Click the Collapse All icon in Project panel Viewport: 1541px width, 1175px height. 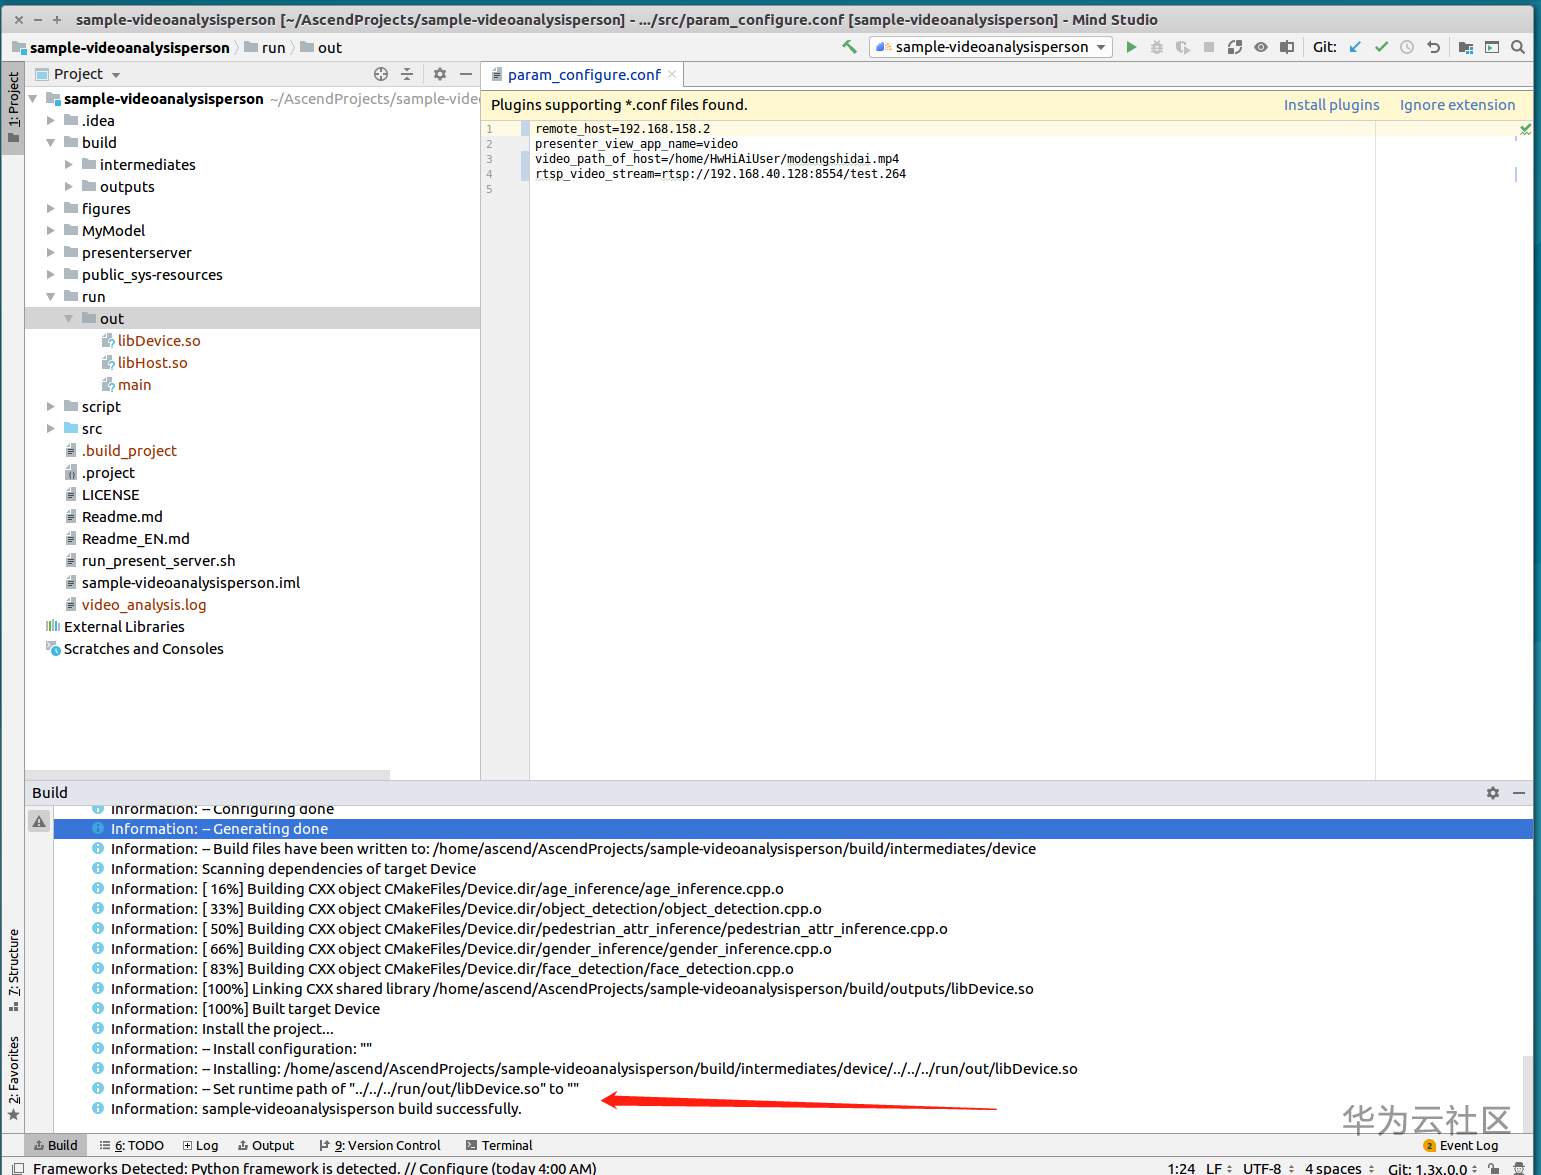[x=407, y=74]
